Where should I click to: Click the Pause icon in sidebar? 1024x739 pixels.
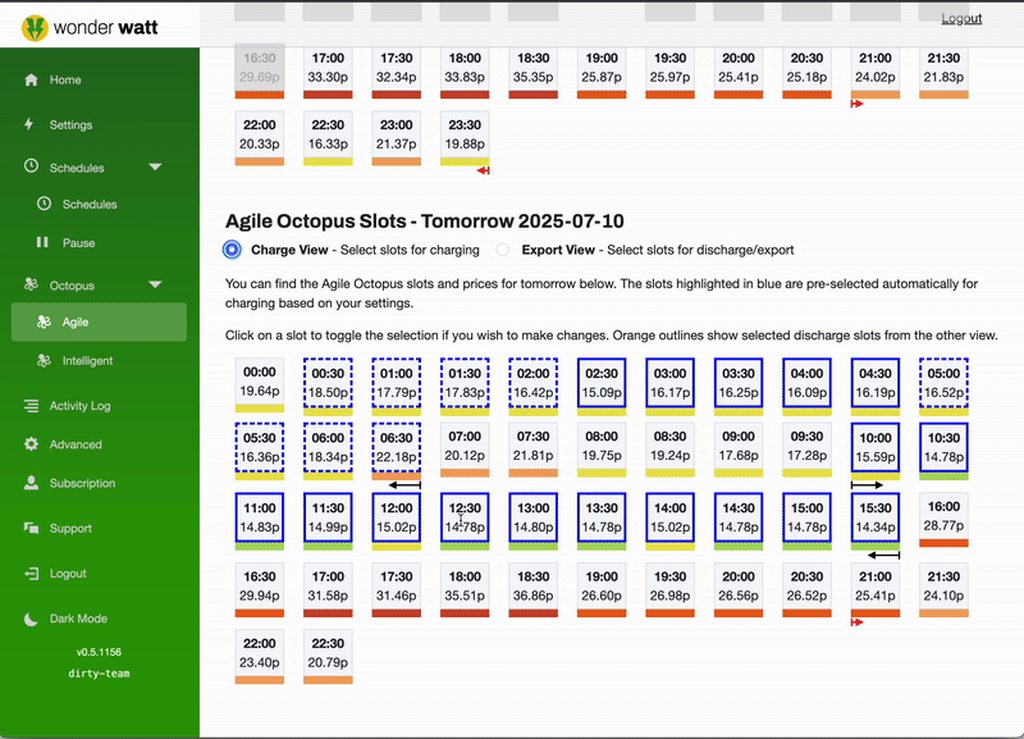click(42, 243)
